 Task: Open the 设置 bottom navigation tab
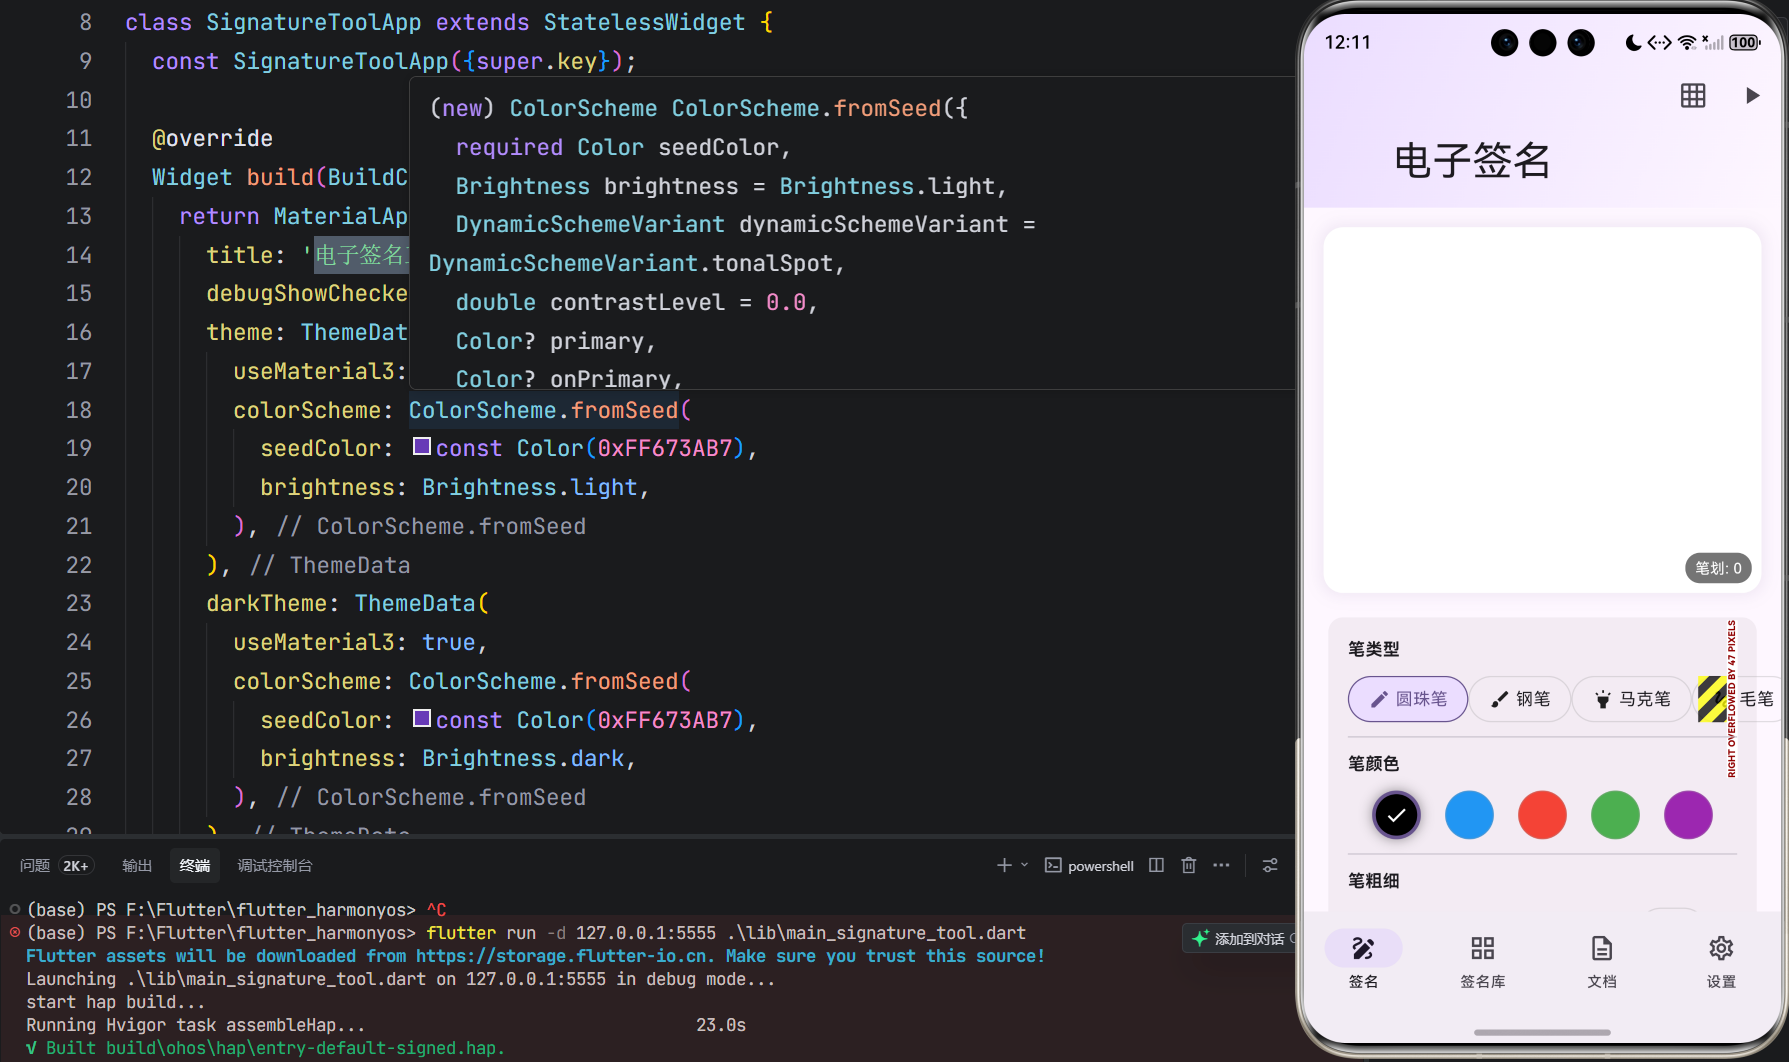(x=1720, y=961)
